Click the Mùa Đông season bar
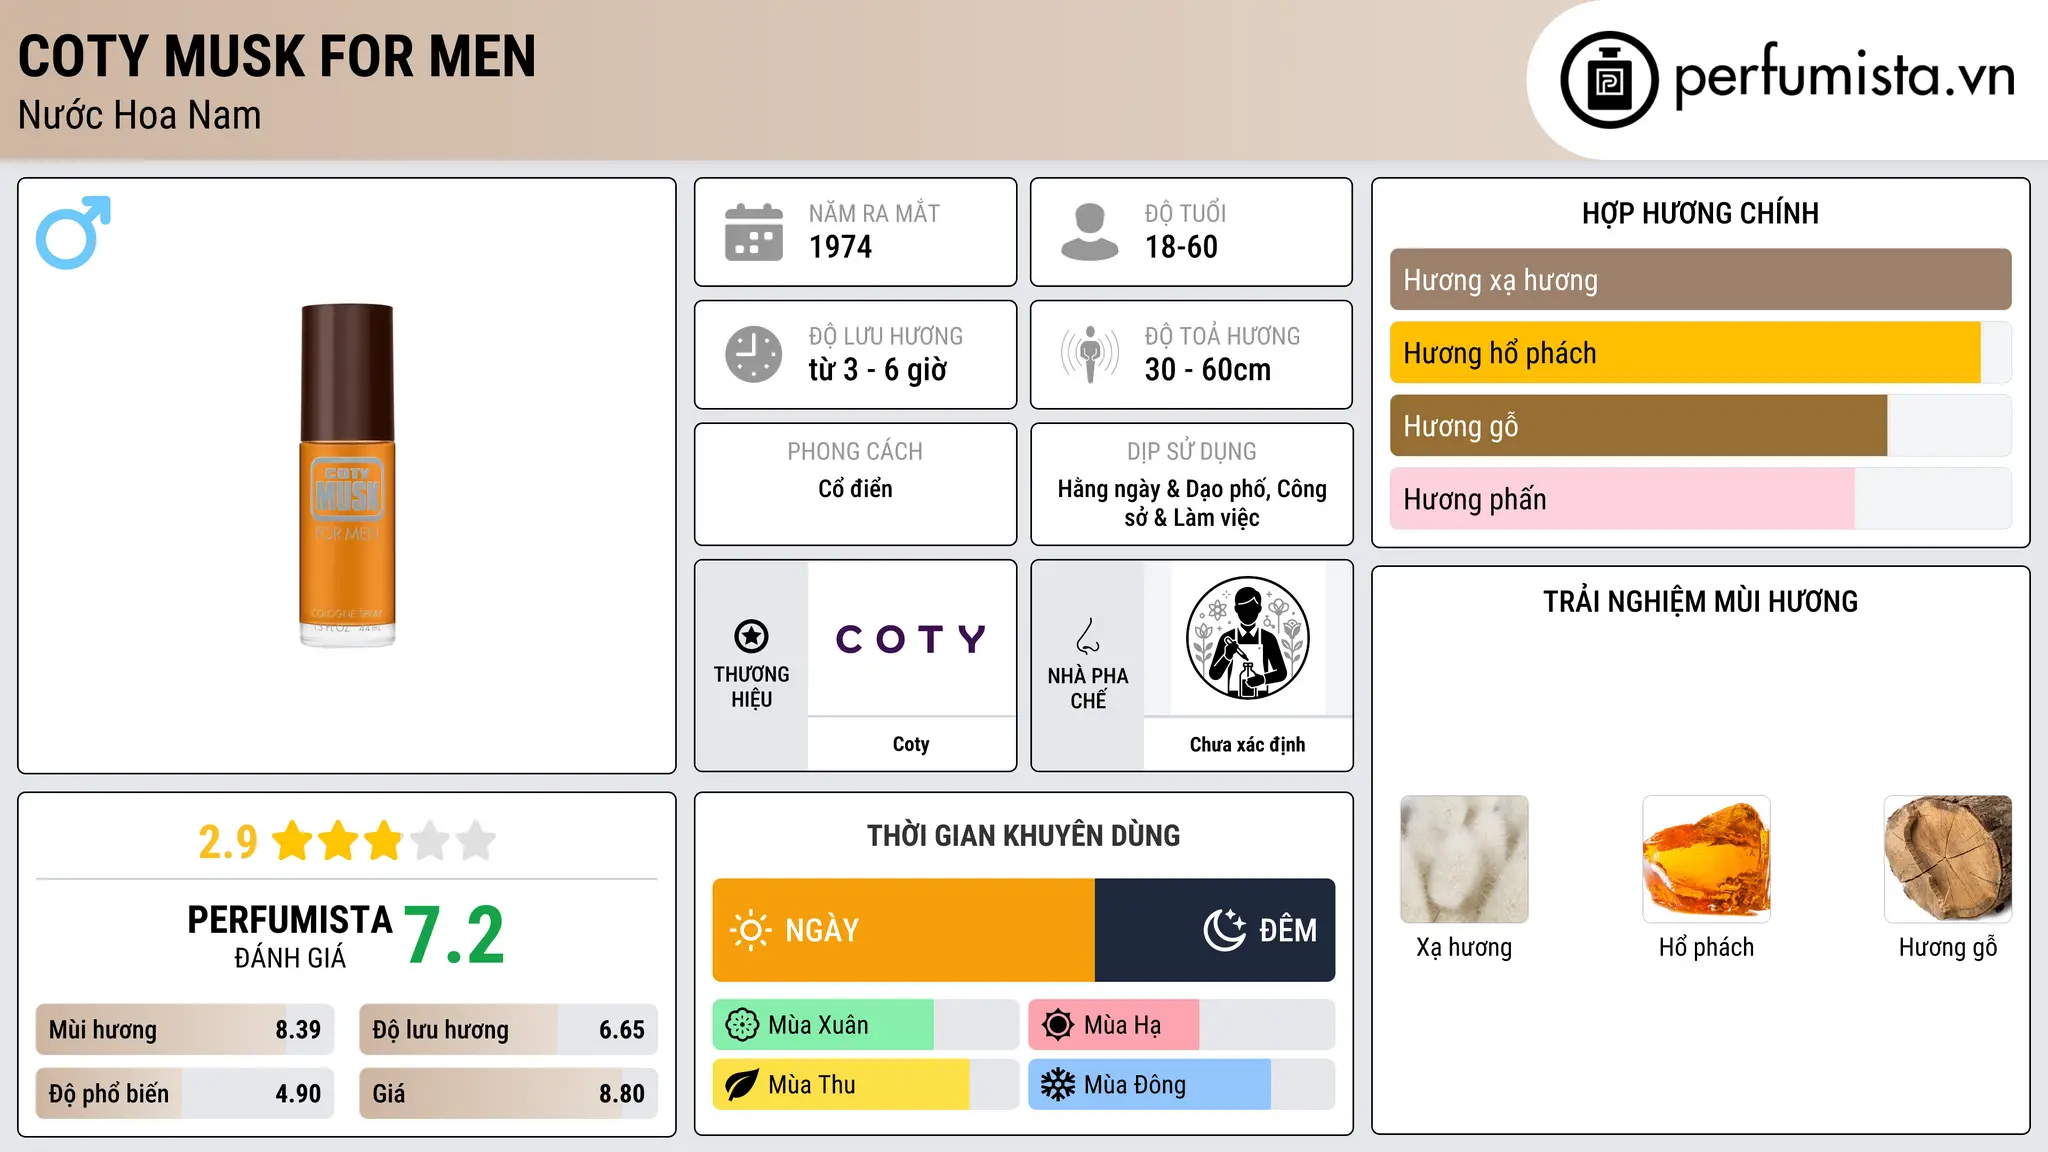 click(1182, 1085)
